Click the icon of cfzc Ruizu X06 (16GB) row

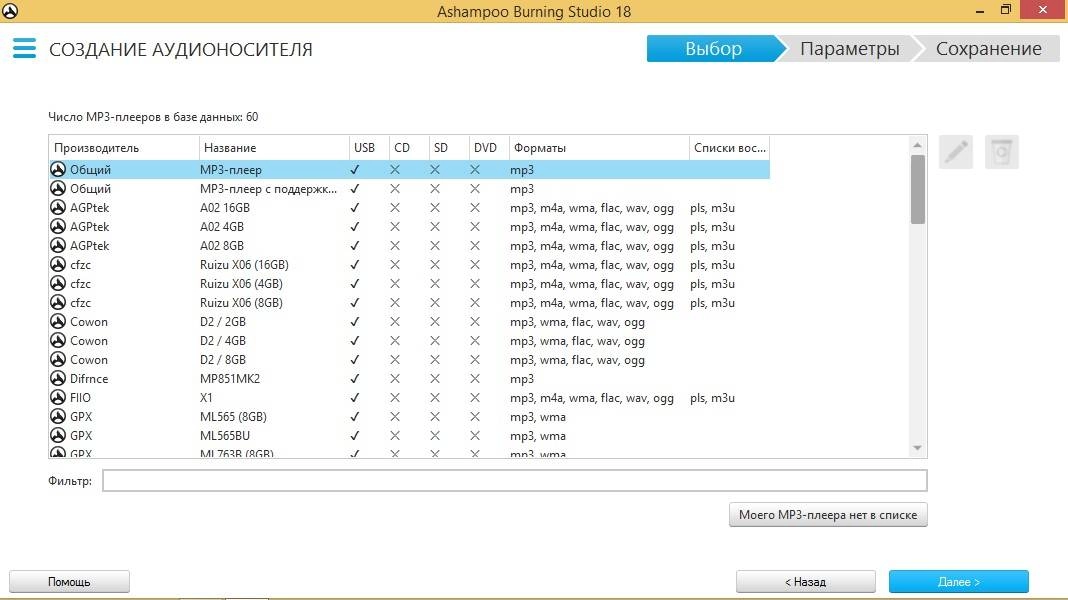tap(58, 265)
